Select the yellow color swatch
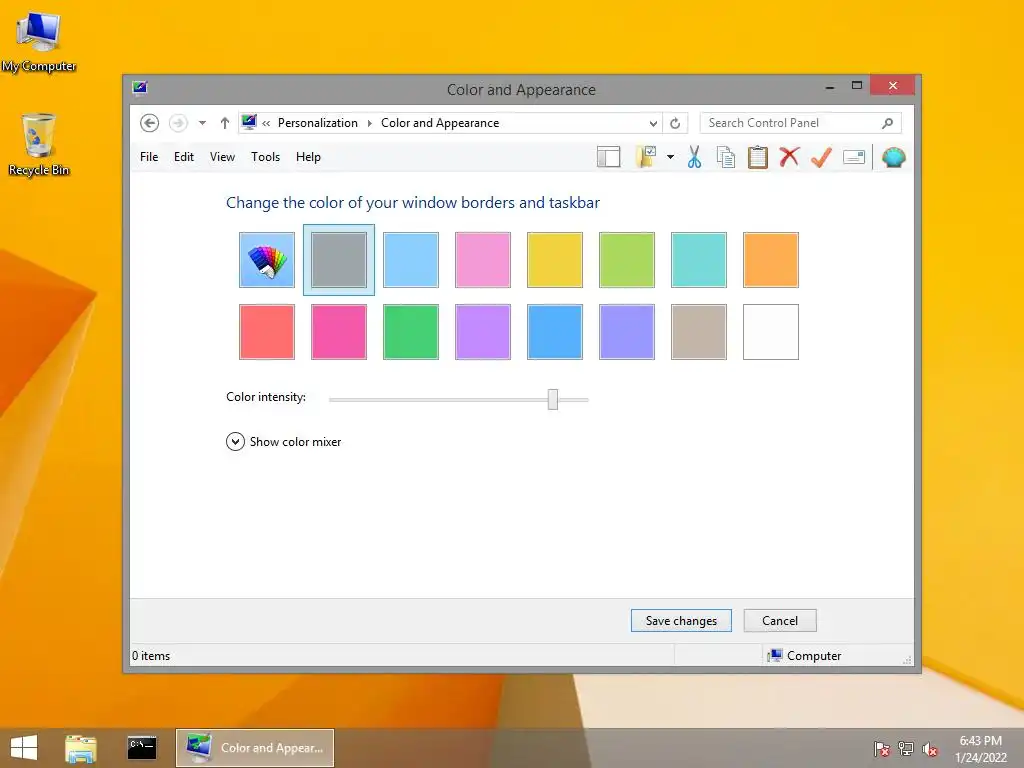 point(554,260)
